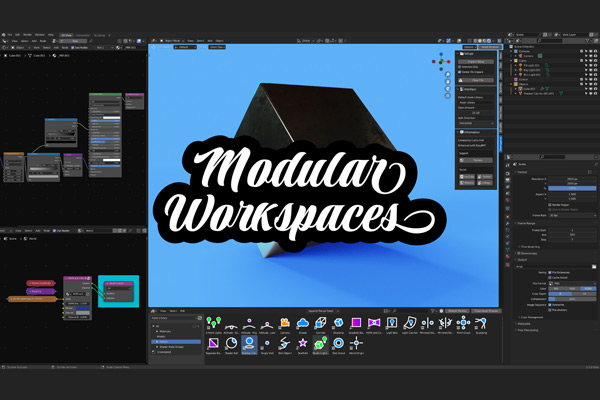The width and height of the screenshot is (600, 400).
Task: Select the Setups catalog in asset tree
Action: 177,342
